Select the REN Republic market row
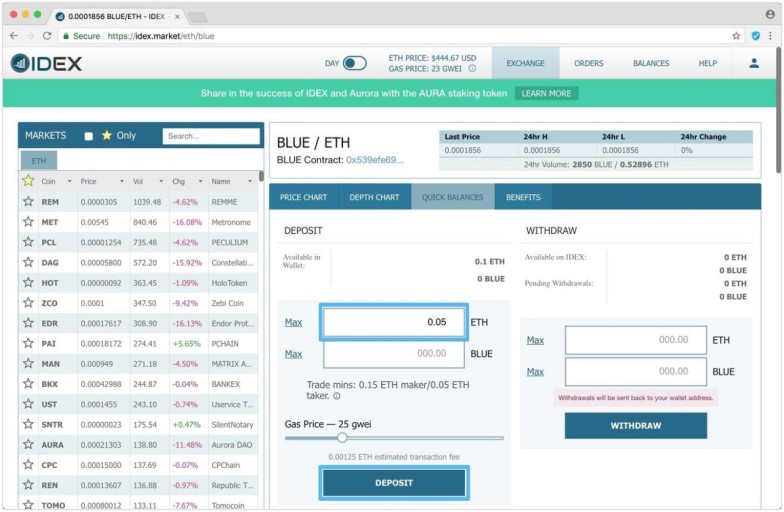Image resolution: width=784 pixels, height=512 pixels. [138, 485]
